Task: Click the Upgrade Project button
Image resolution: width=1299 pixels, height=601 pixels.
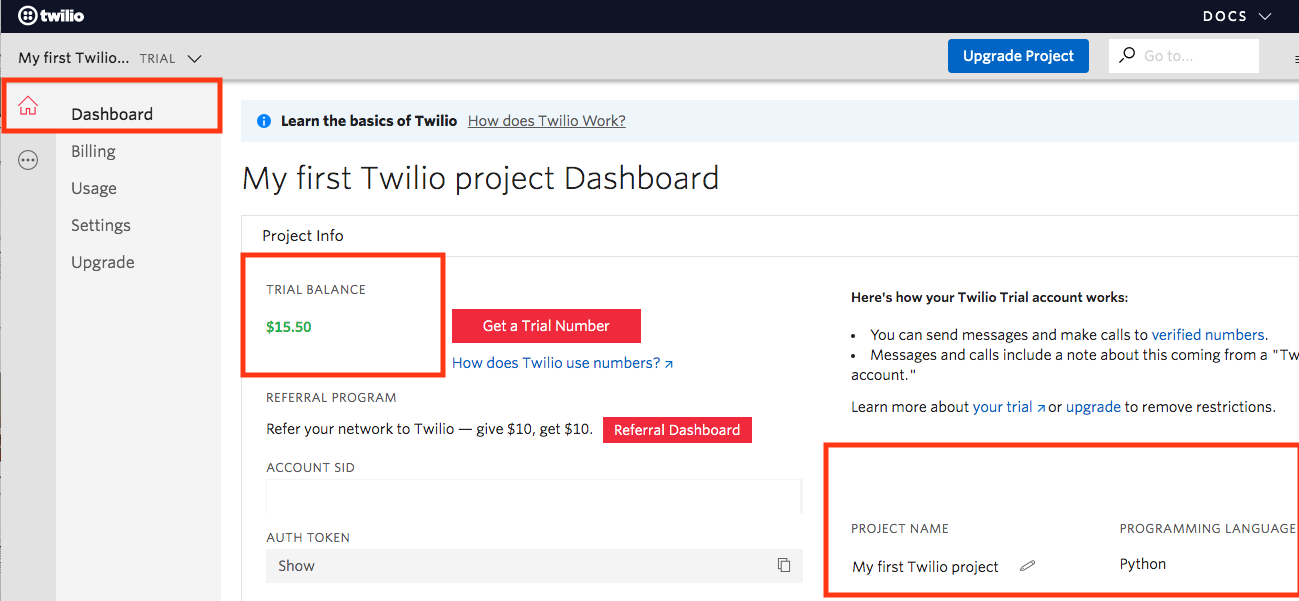Action: (1018, 56)
